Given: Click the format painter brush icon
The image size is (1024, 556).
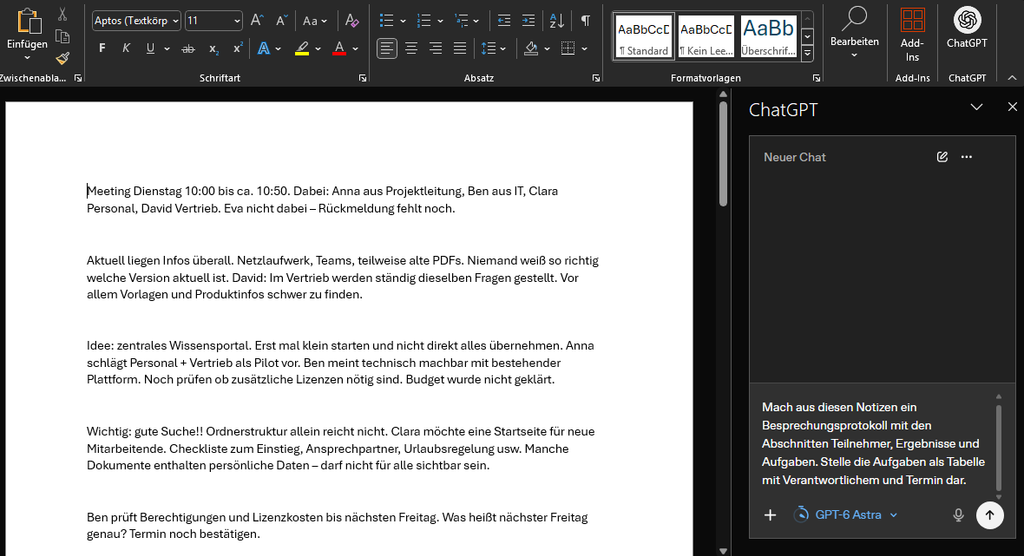Looking at the screenshot, I should [x=63, y=59].
